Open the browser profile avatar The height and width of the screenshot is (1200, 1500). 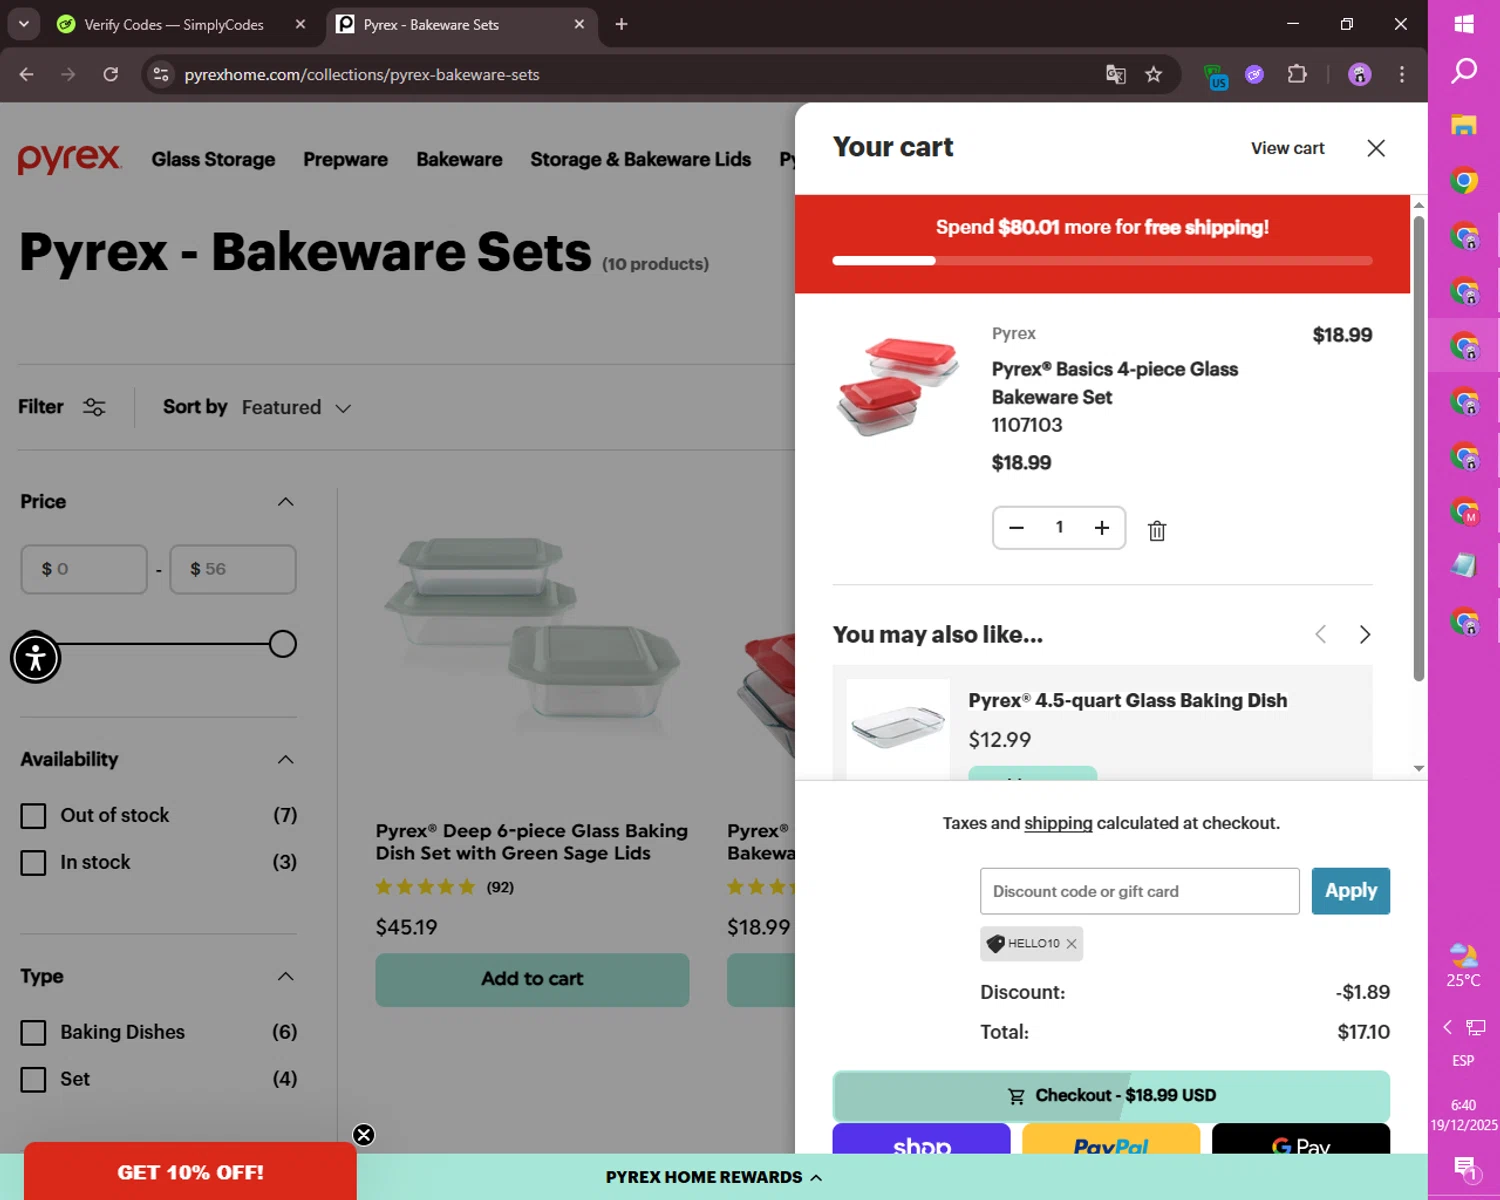[x=1359, y=75]
